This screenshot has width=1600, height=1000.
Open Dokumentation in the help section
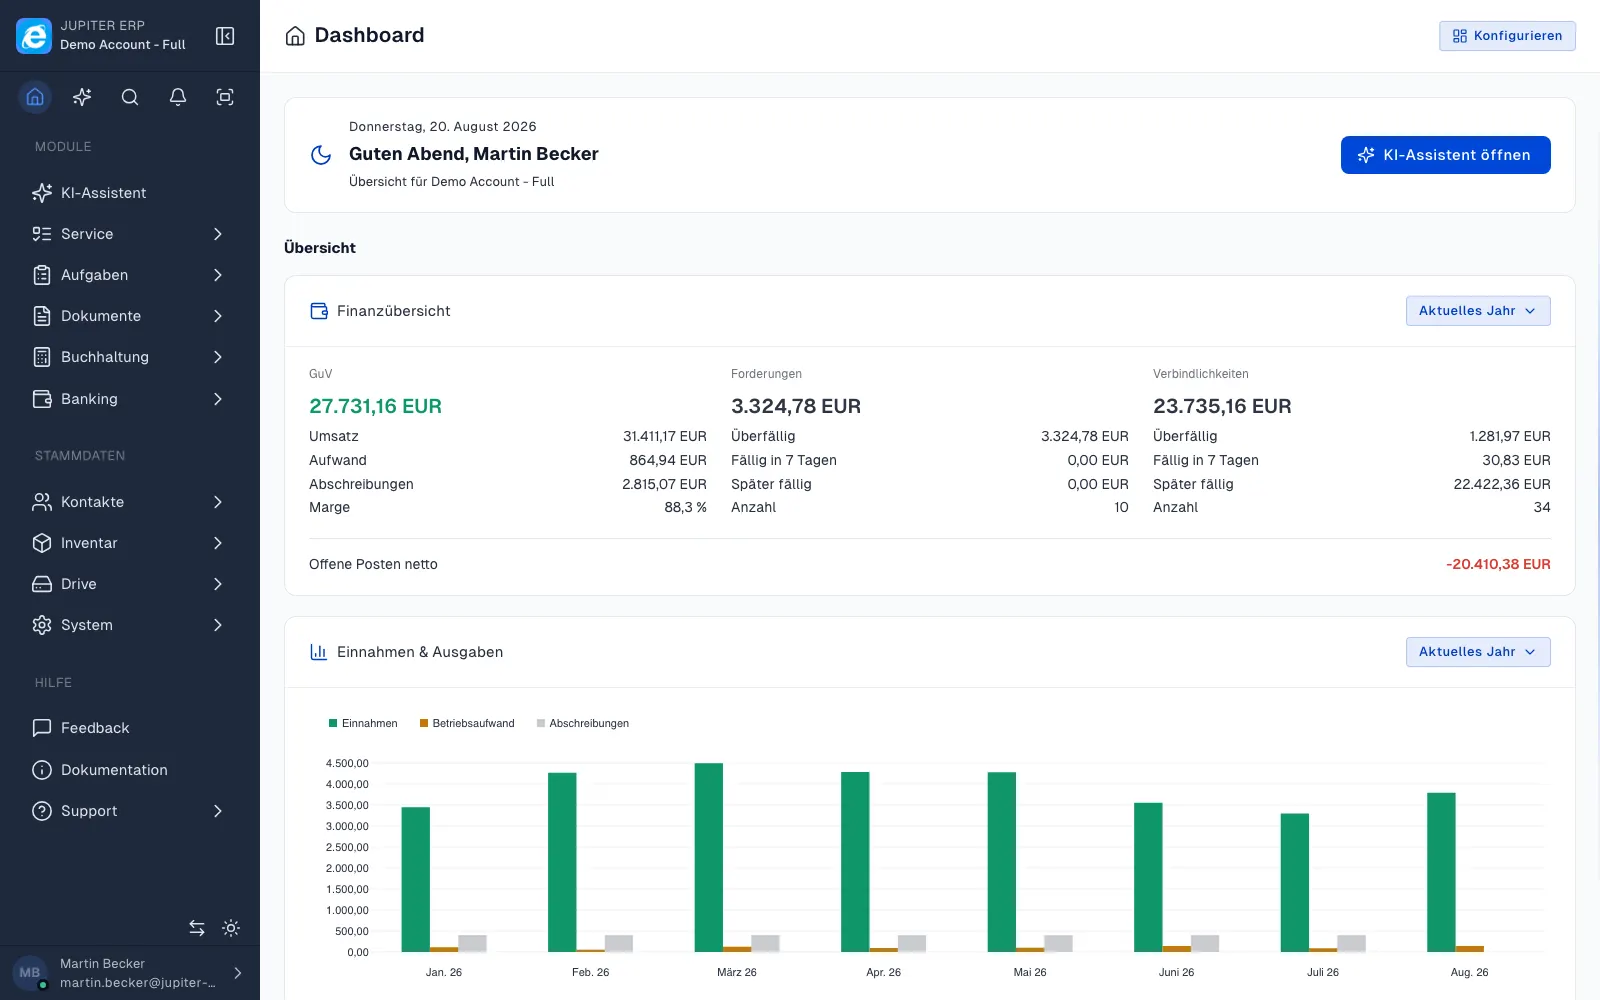point(130,770)
